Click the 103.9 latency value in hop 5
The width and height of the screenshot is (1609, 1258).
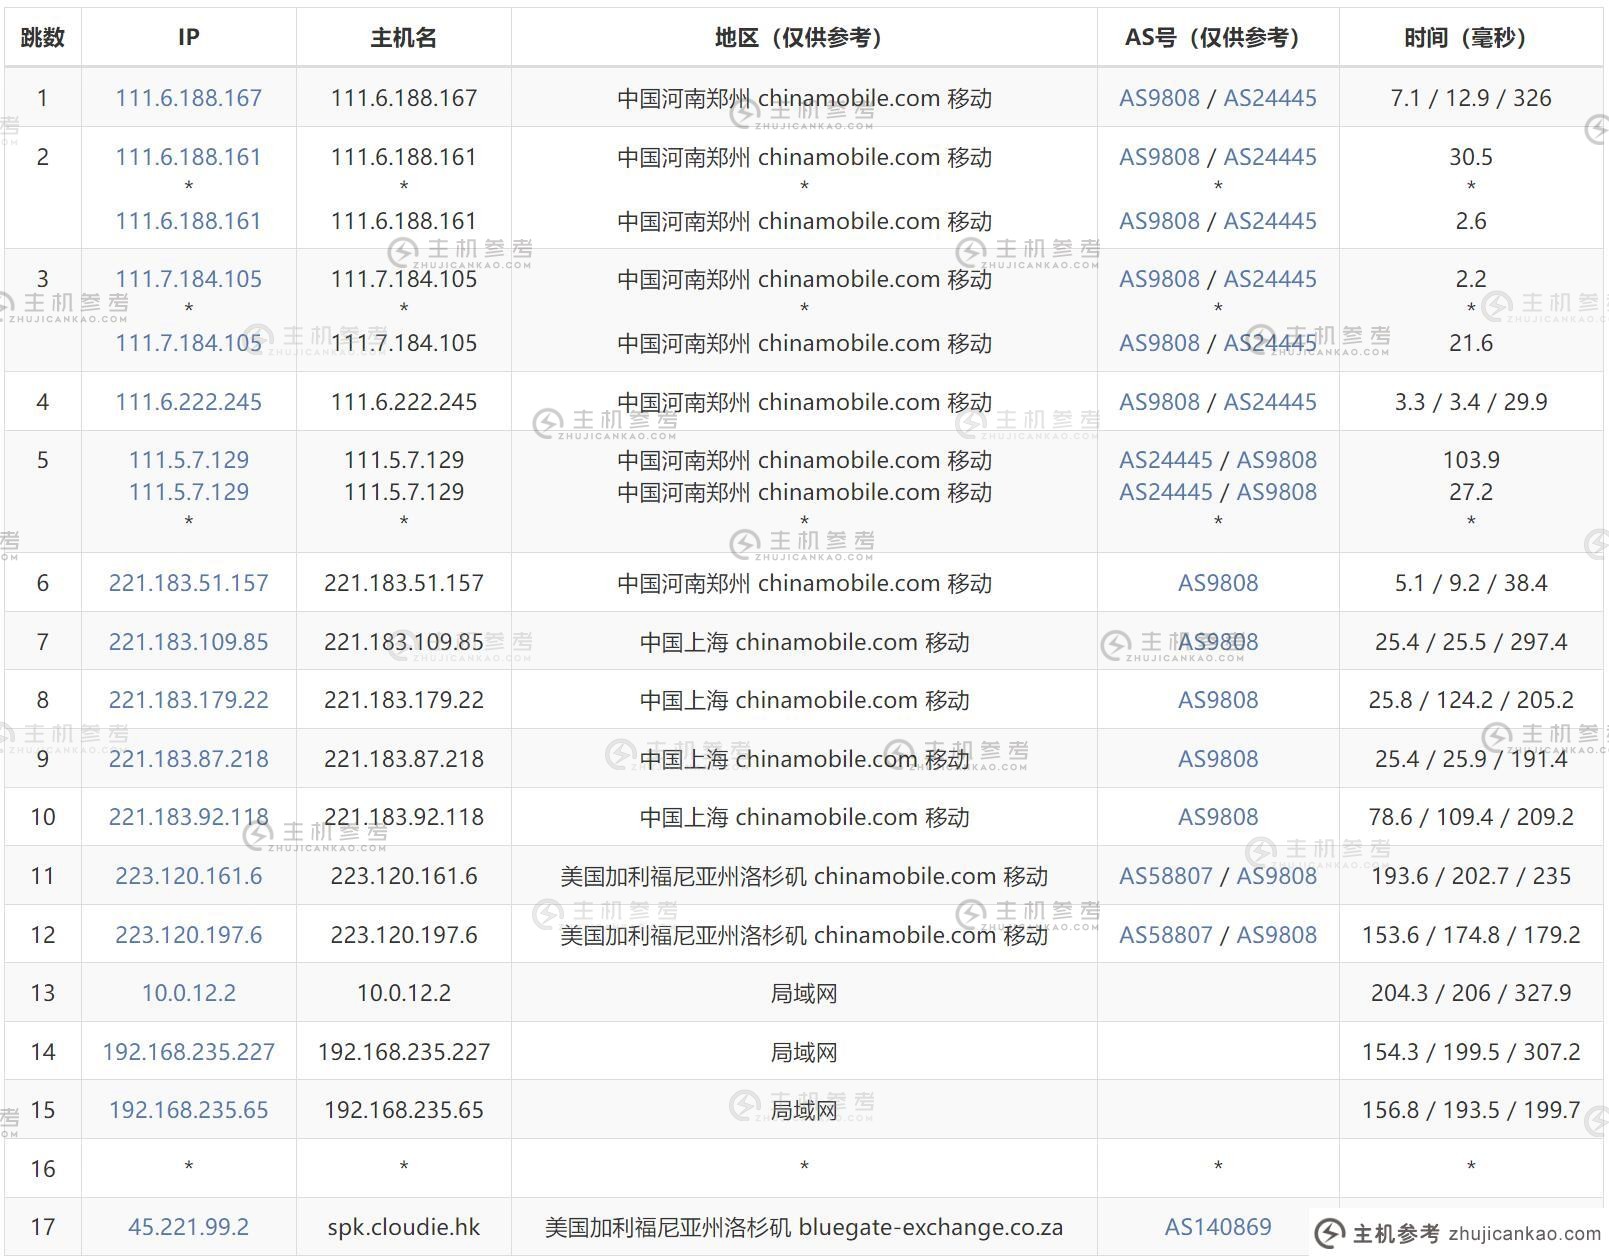(1471, 460)
